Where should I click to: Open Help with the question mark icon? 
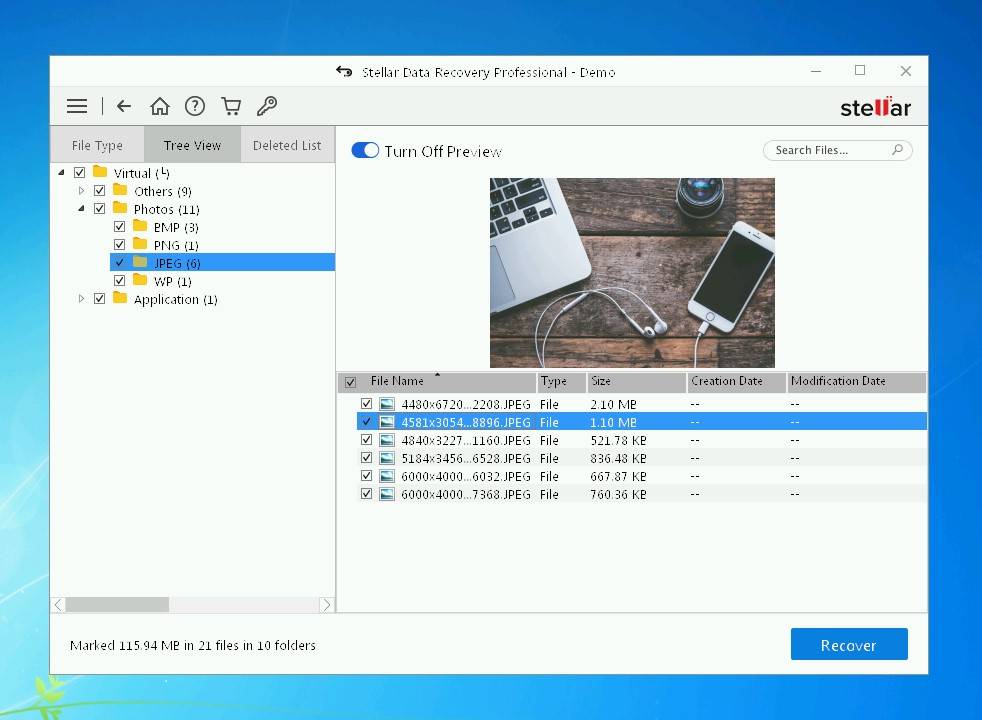pos(195,106)
